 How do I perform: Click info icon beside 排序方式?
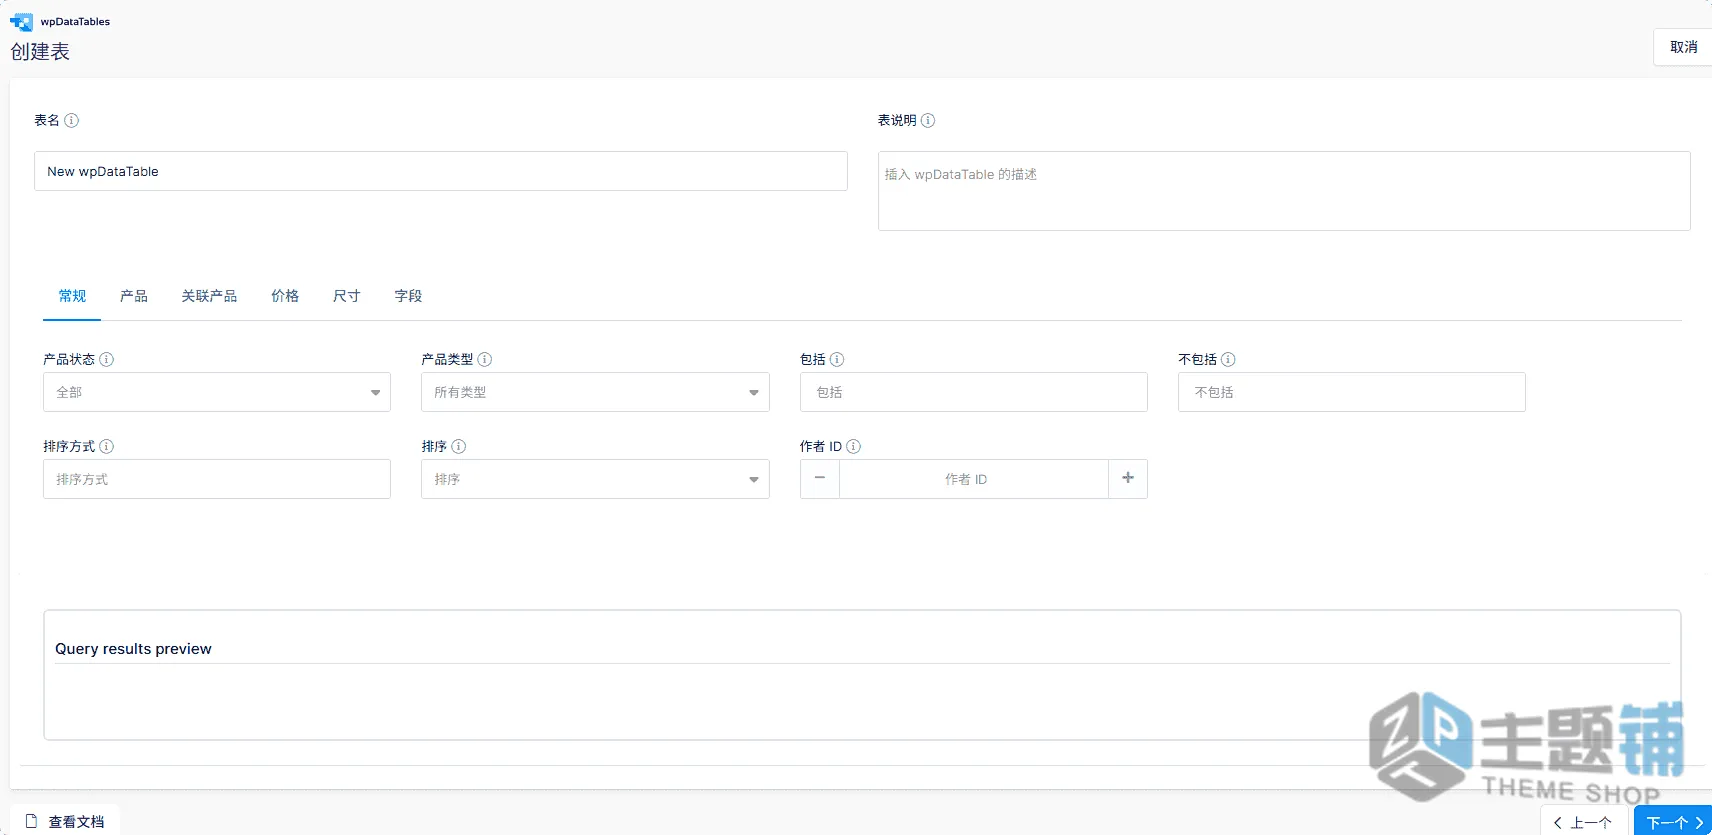tap(106, 446)
